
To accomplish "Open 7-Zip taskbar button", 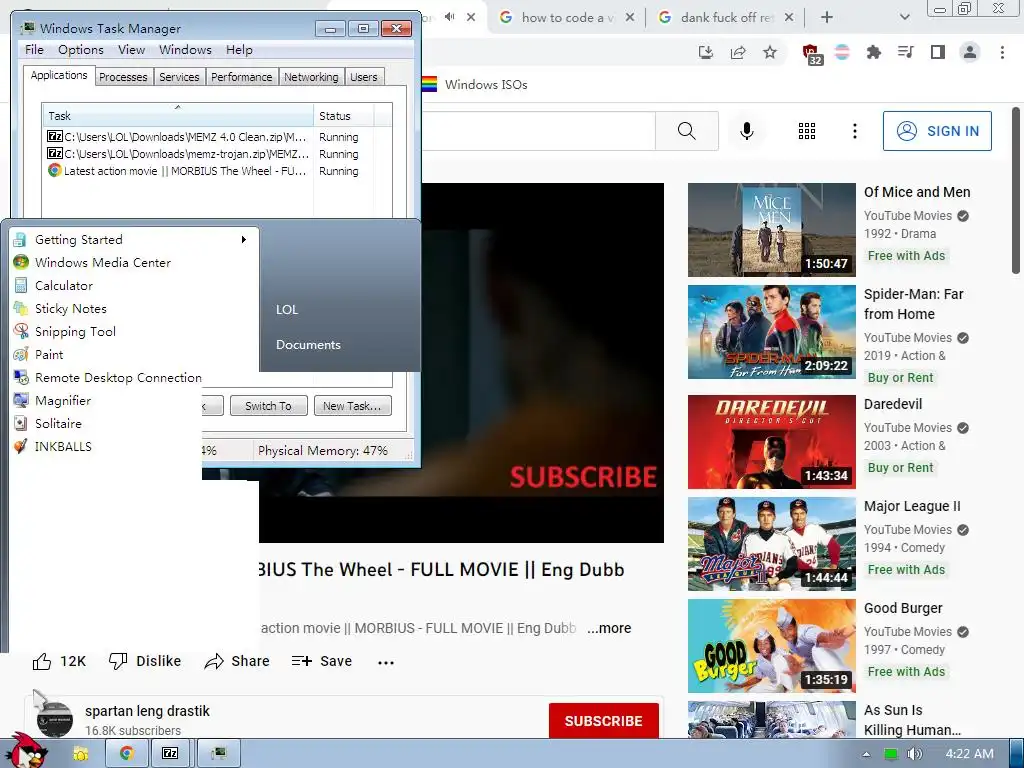I will click(x=170, y=754).
